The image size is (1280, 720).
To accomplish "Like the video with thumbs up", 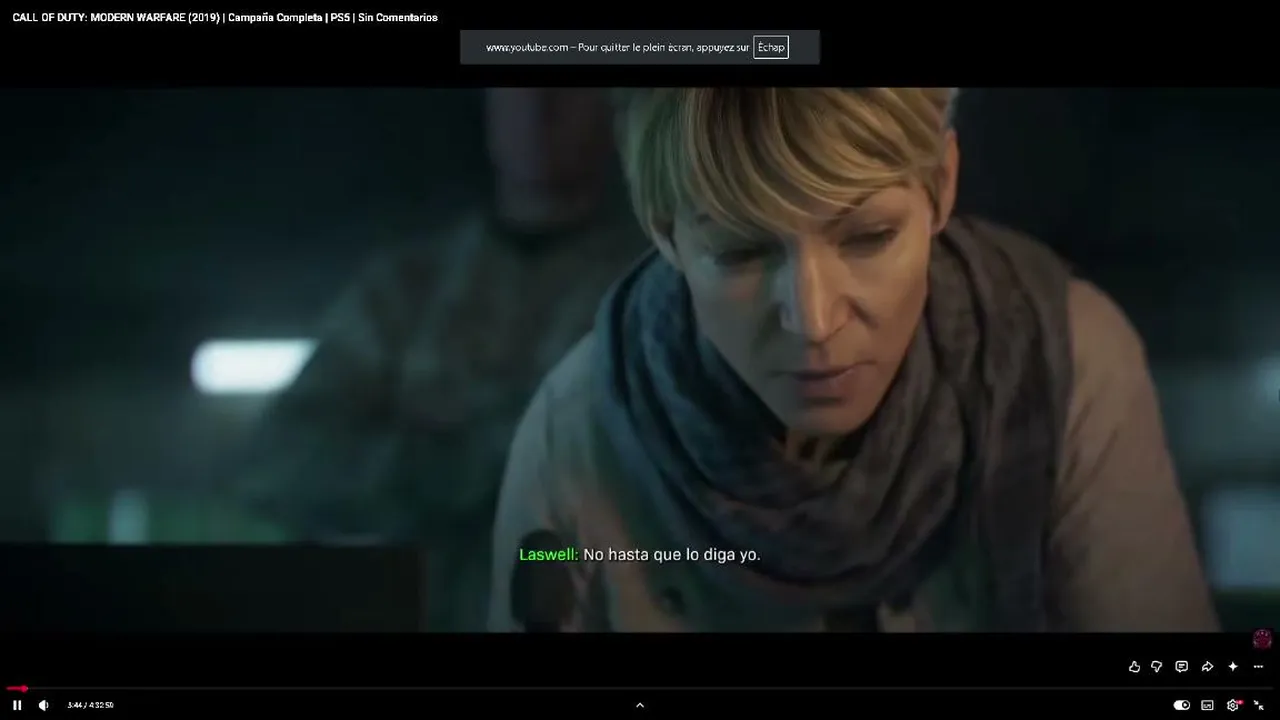I will click(x=1134, y=667).
